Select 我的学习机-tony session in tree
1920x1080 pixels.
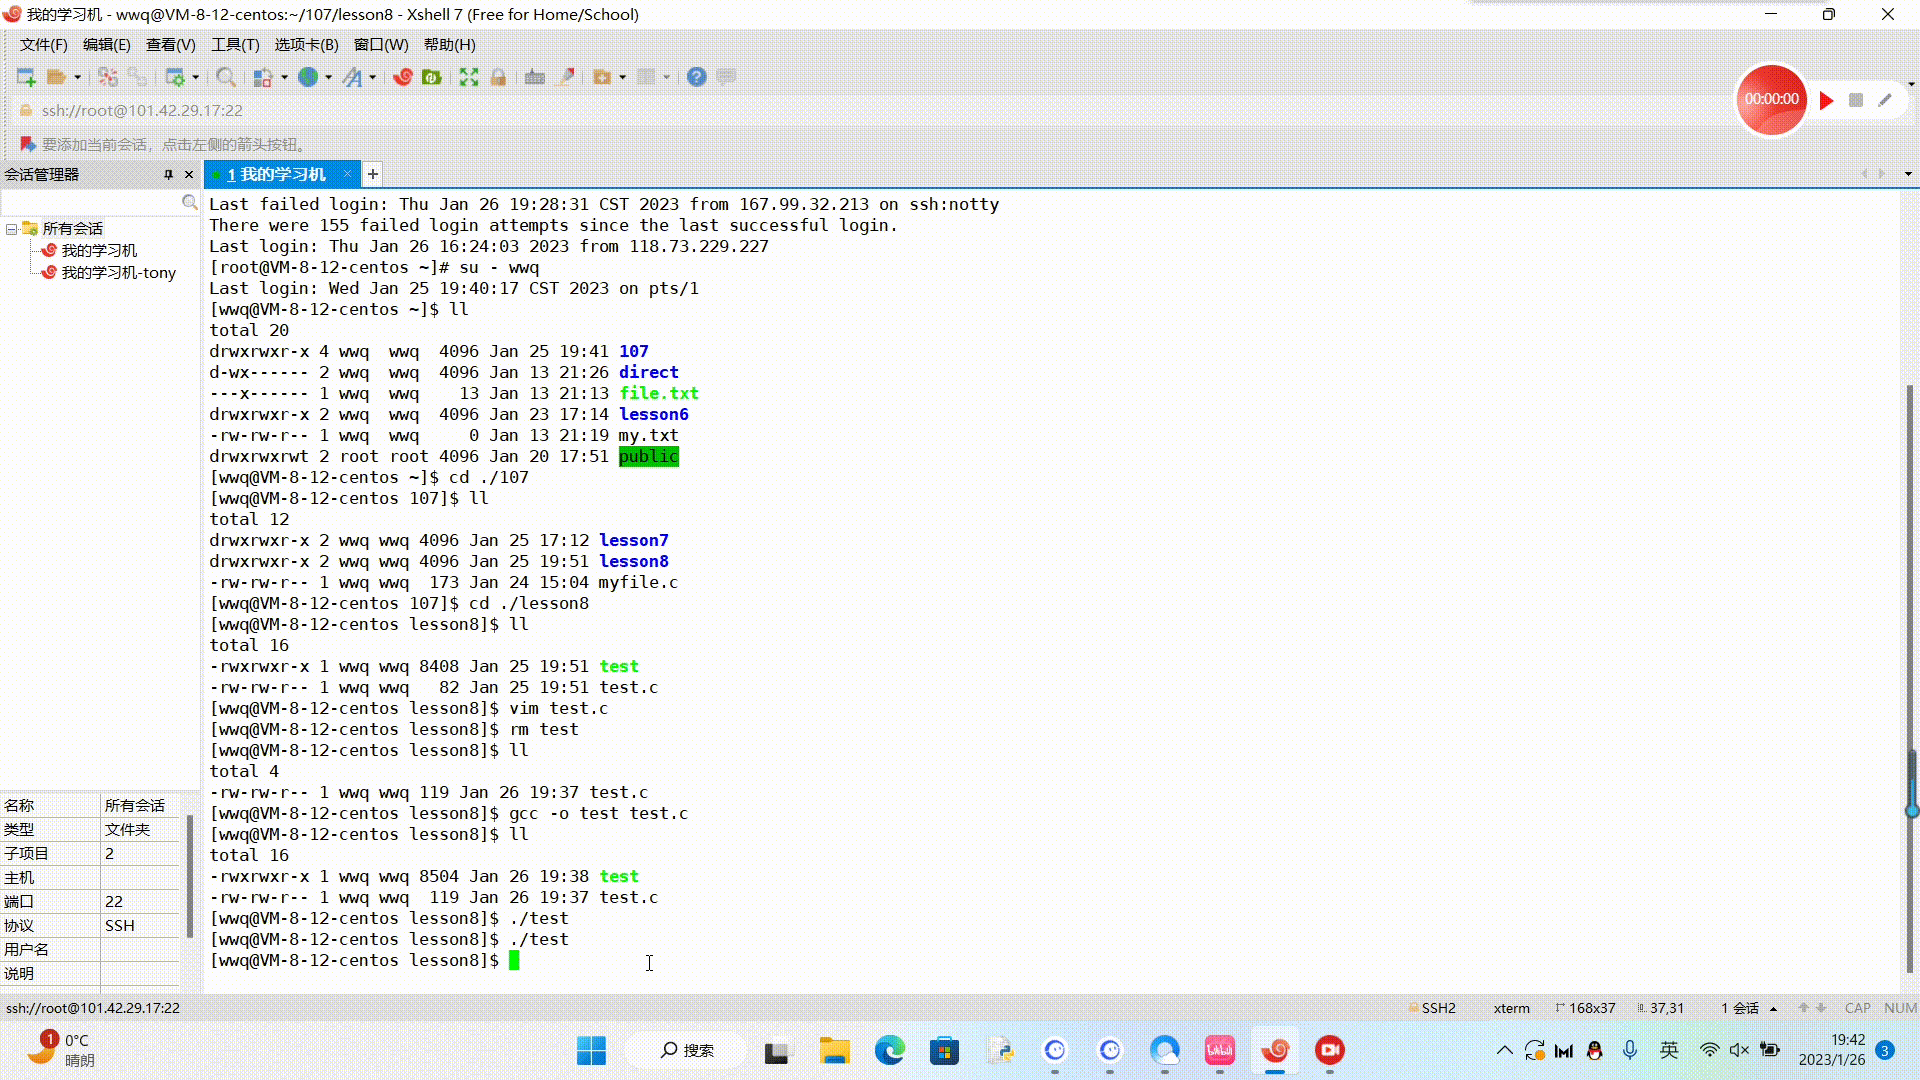point(118,273)
